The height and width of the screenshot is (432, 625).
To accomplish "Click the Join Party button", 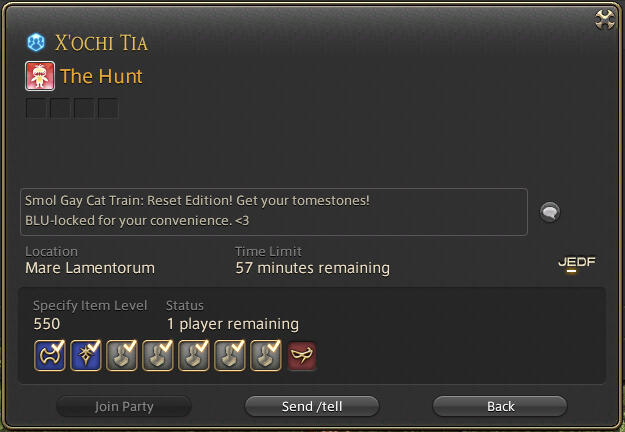I will click(x=124, y=406).
